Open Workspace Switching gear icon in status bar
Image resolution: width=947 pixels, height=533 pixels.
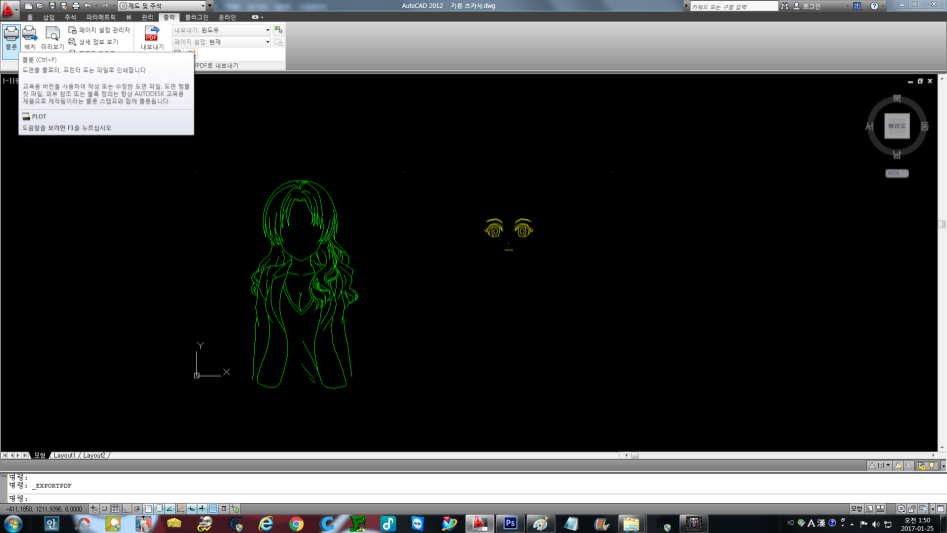pos(901,509)
